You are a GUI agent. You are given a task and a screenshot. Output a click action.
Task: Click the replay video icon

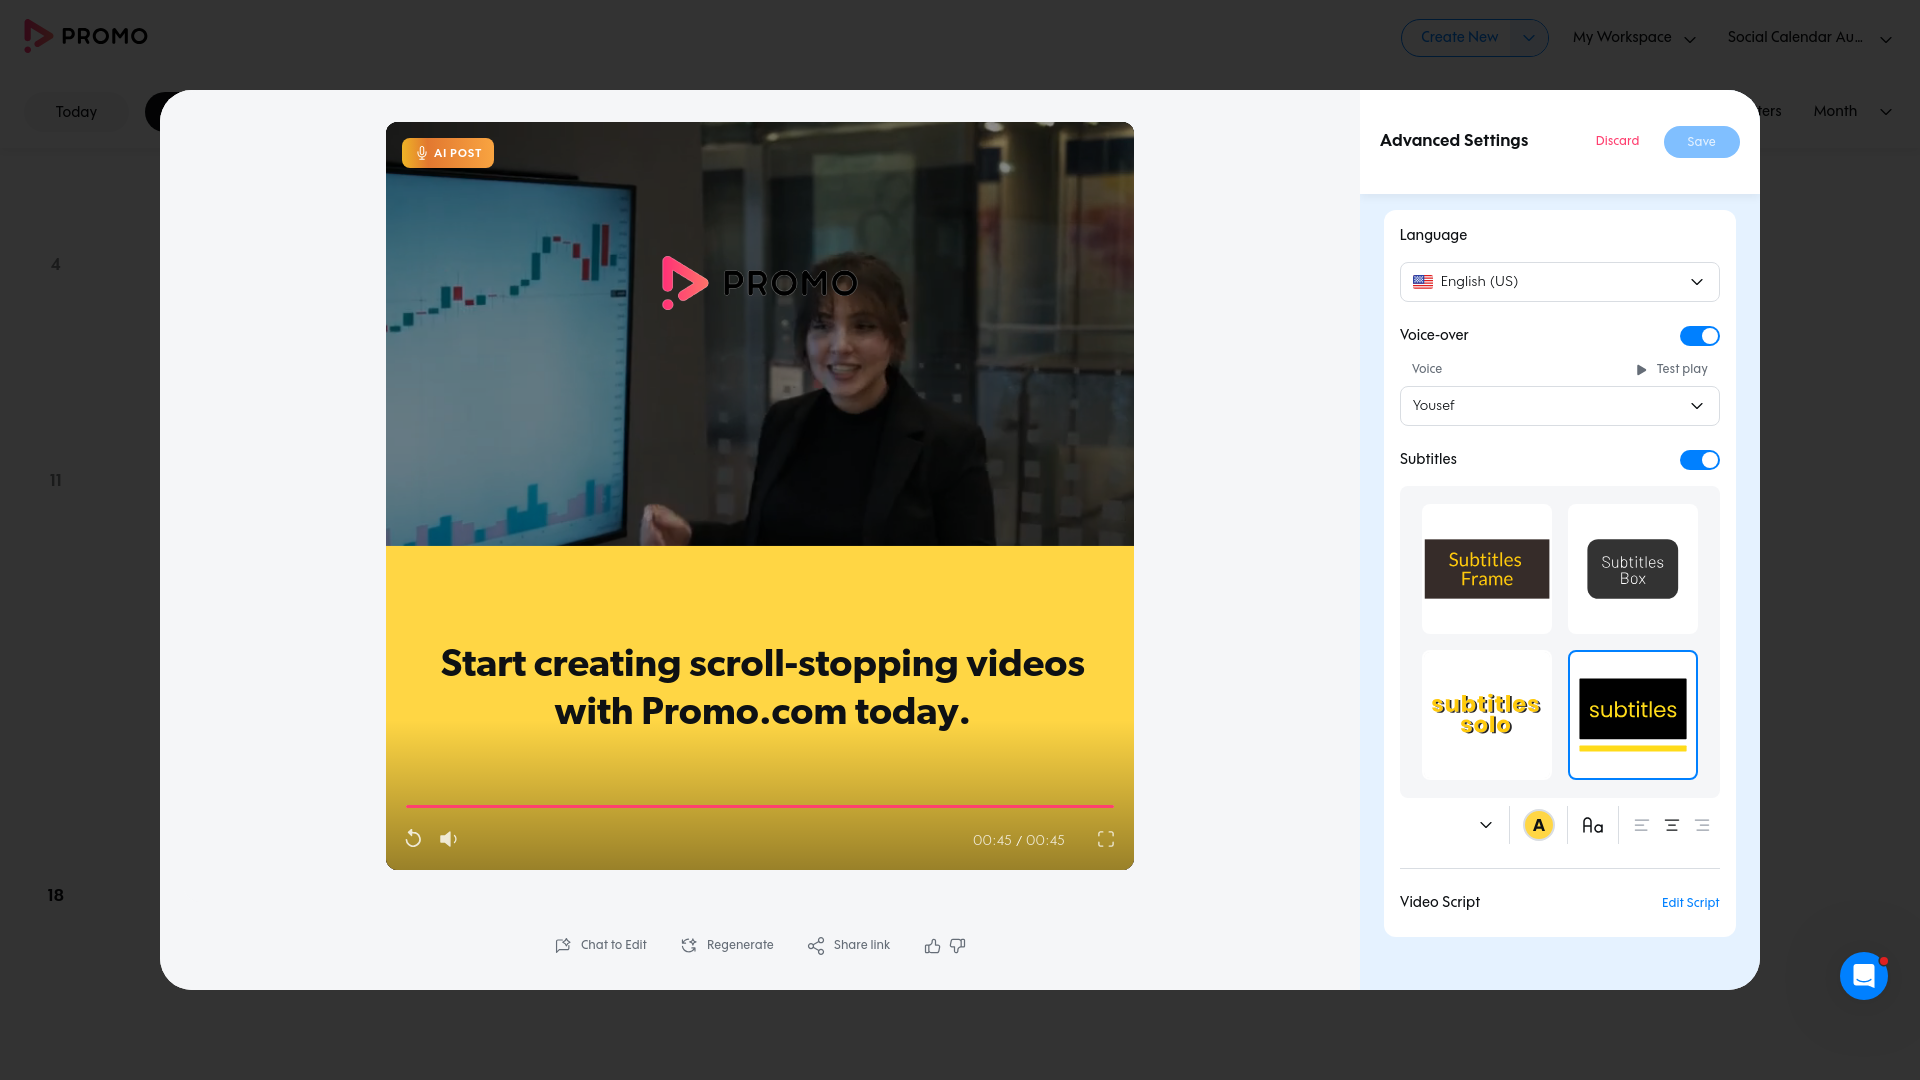click(x=413, y=839)
